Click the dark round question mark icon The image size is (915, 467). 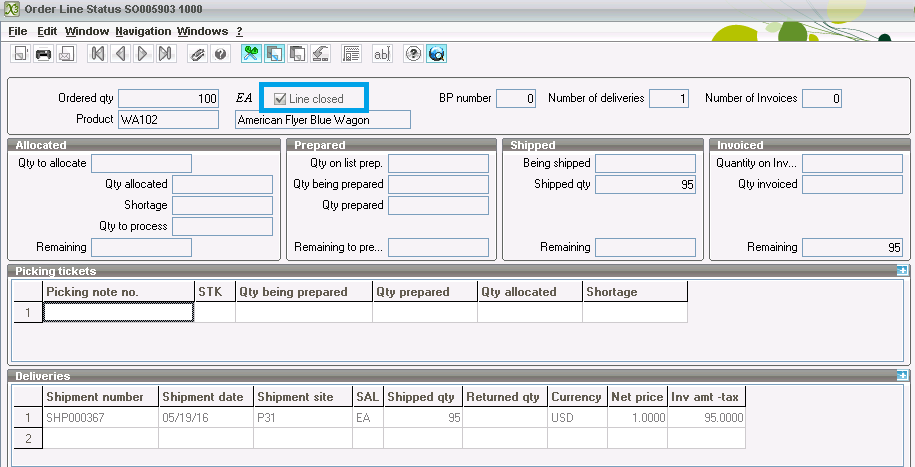(x=220, y=54)
